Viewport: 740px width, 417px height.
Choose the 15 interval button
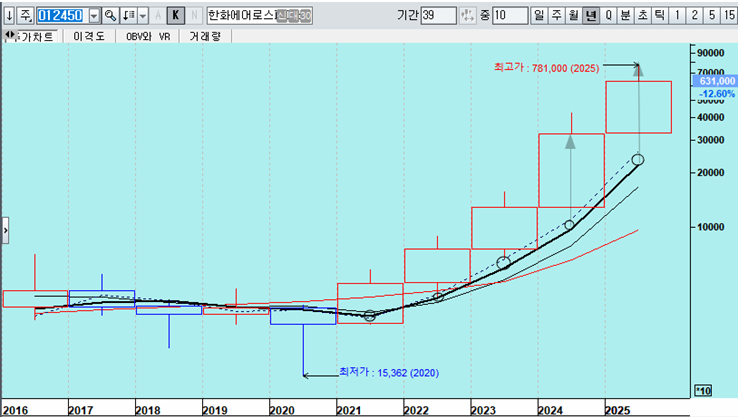click(x=729, y=16)
